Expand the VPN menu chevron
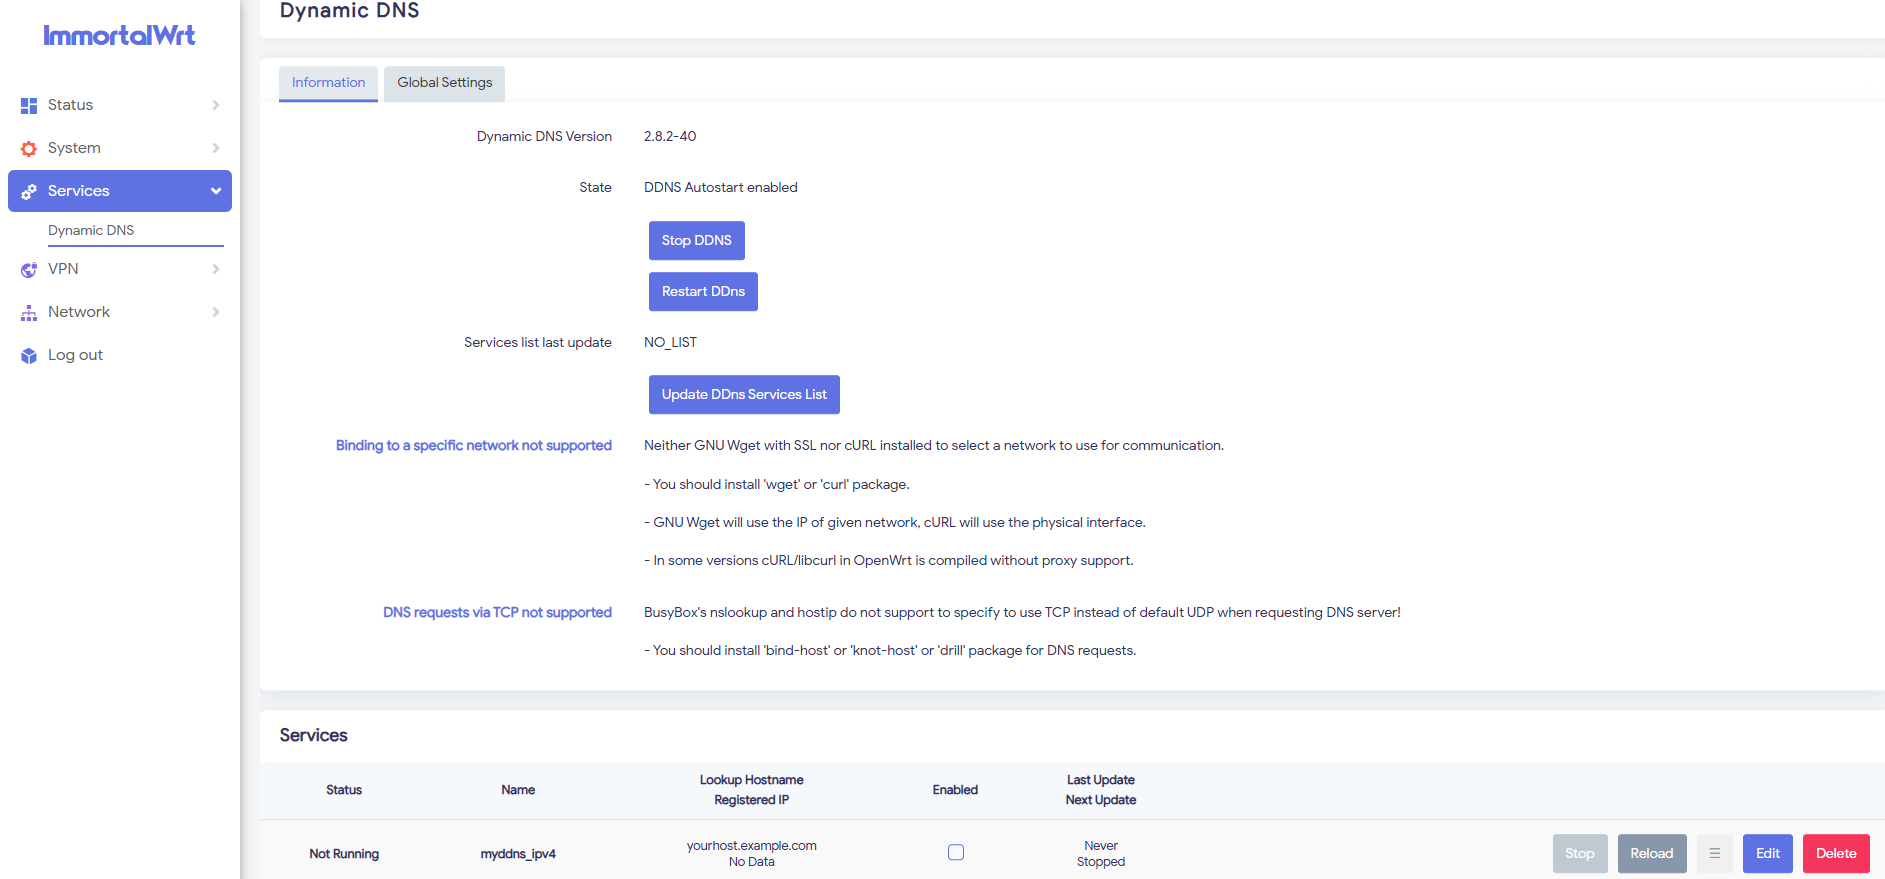 click(216, 269)
